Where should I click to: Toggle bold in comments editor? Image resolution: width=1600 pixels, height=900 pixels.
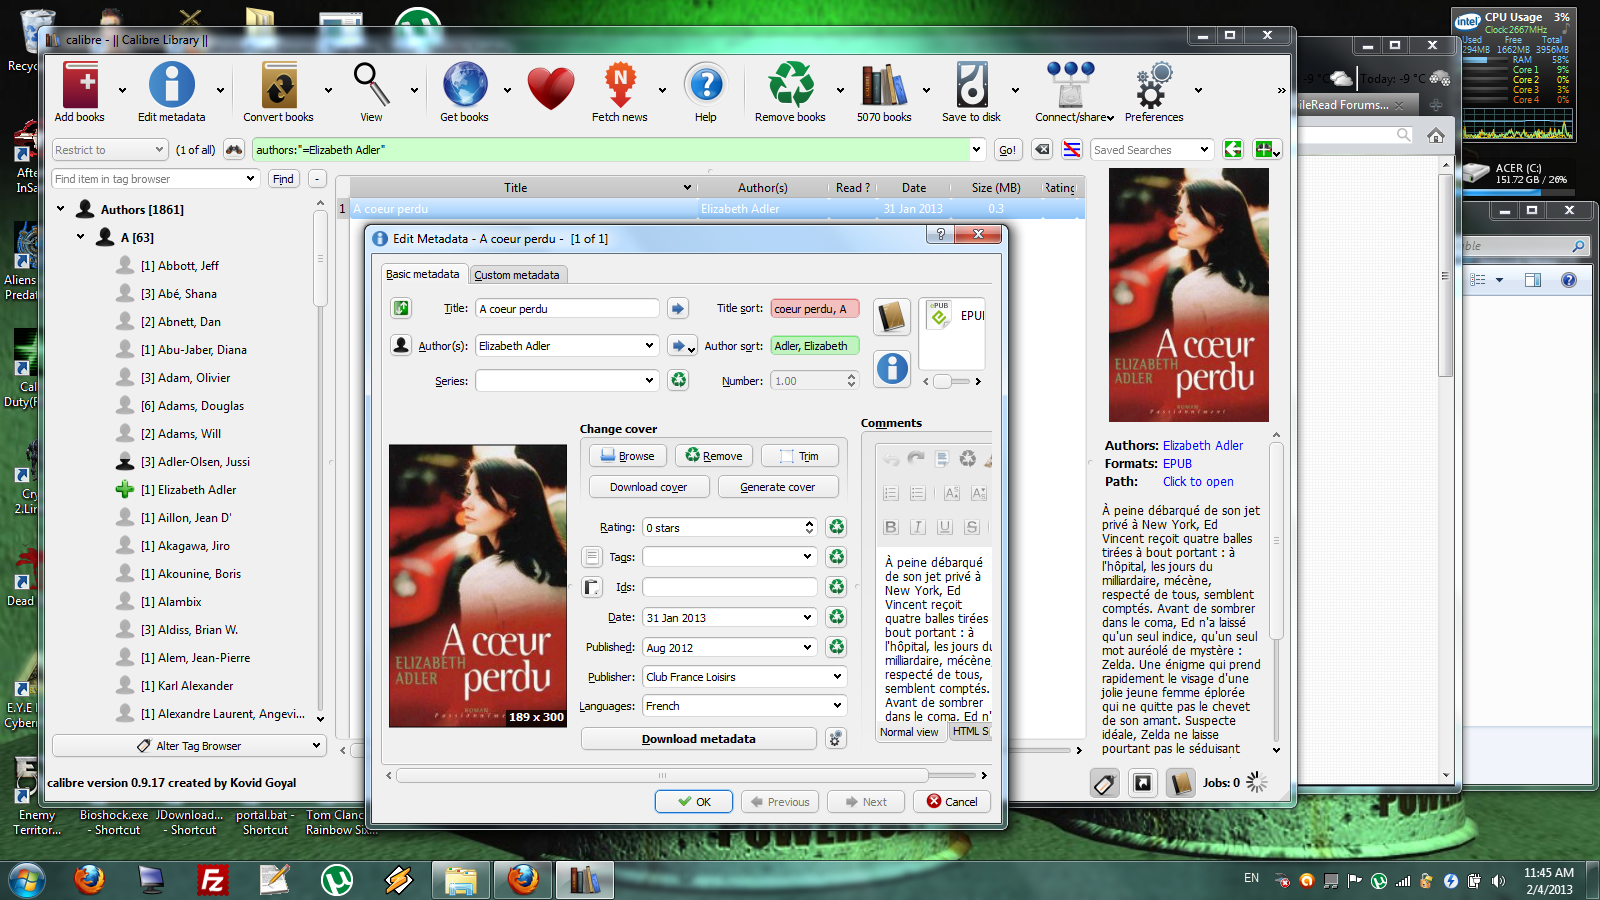tap(891, 527)
